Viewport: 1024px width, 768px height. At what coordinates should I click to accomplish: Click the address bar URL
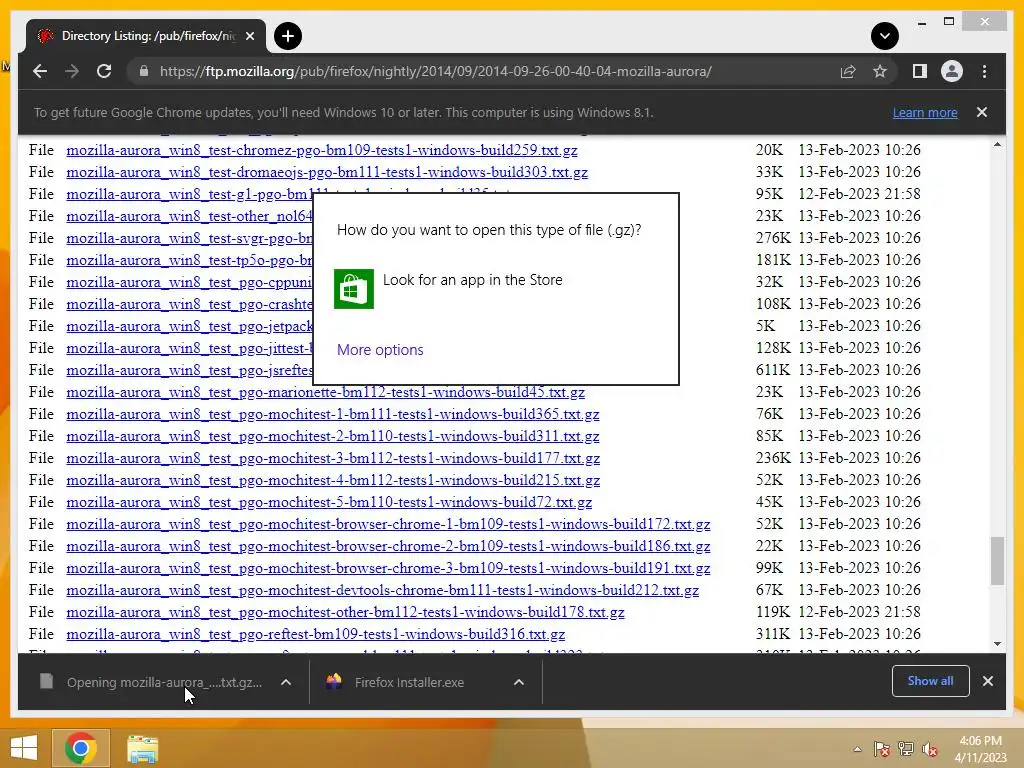click(x=436, y=71)
